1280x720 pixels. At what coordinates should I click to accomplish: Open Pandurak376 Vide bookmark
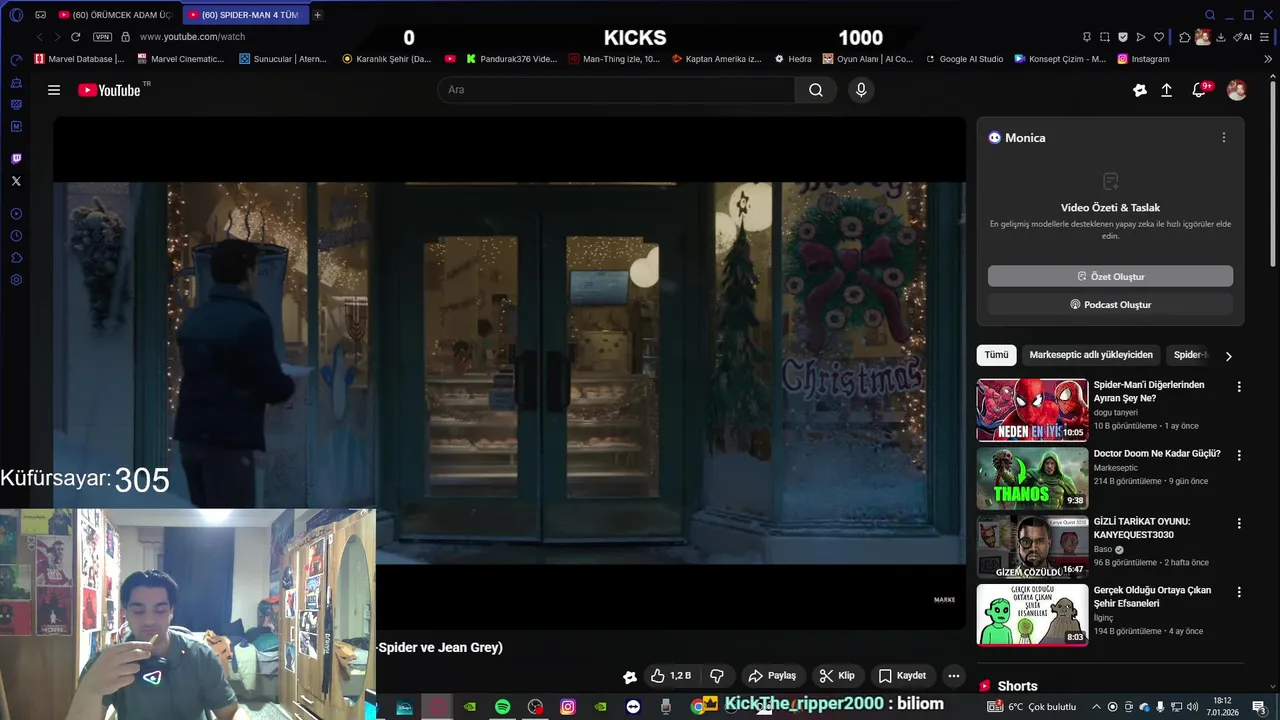(x=511, y=59)
